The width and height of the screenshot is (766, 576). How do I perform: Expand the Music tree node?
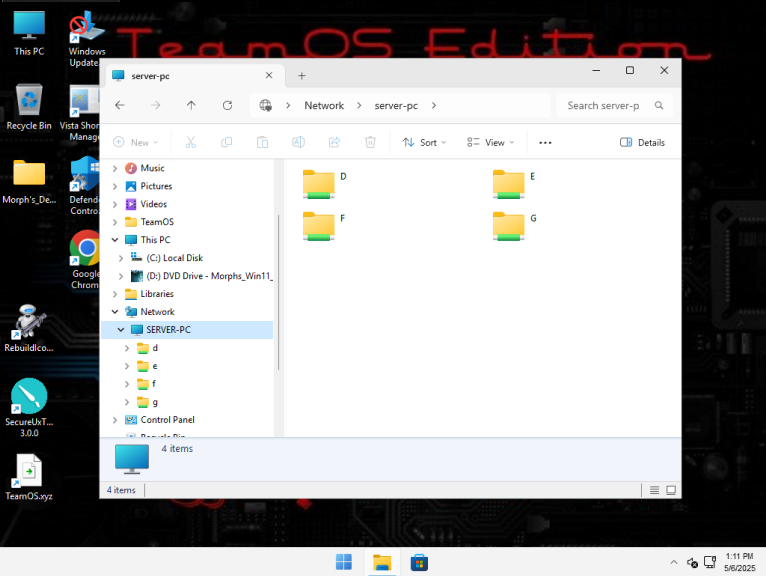tap(115, 168)
